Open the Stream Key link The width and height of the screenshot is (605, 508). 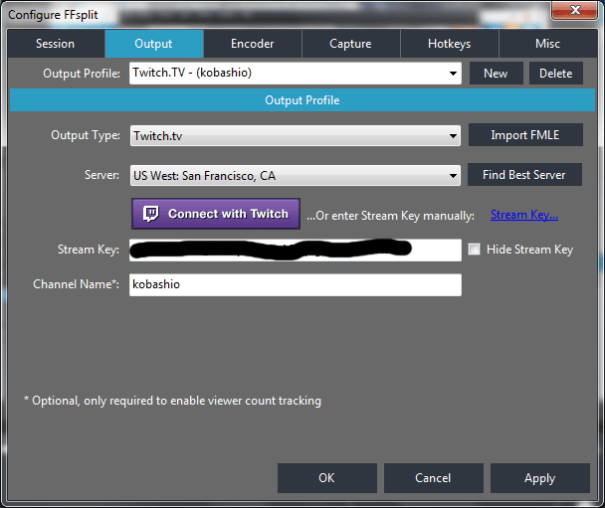524,214
